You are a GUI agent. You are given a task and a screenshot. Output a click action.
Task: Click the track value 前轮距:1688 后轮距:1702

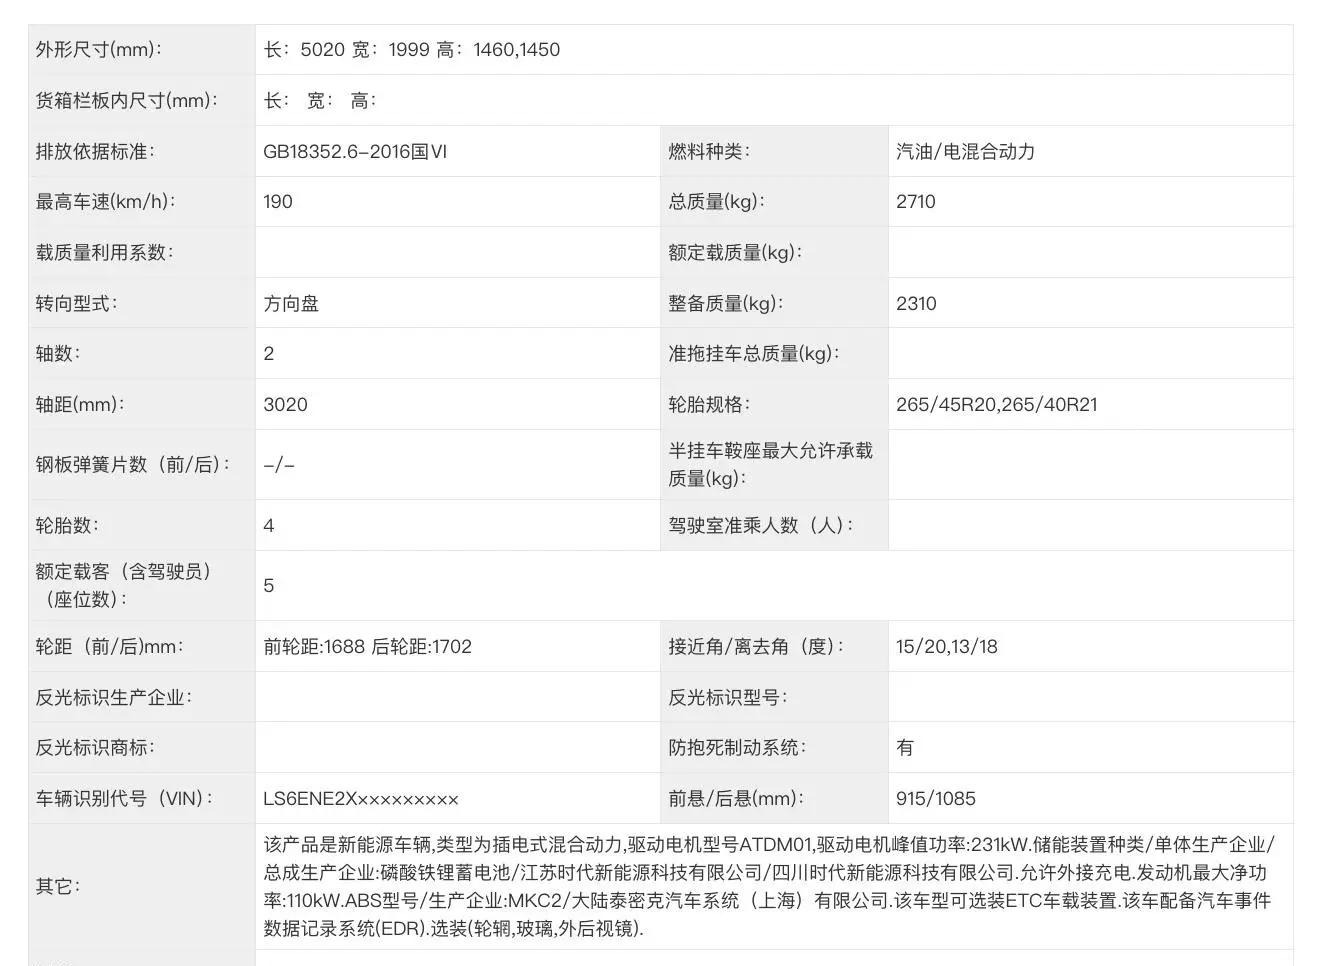[367, 647]
